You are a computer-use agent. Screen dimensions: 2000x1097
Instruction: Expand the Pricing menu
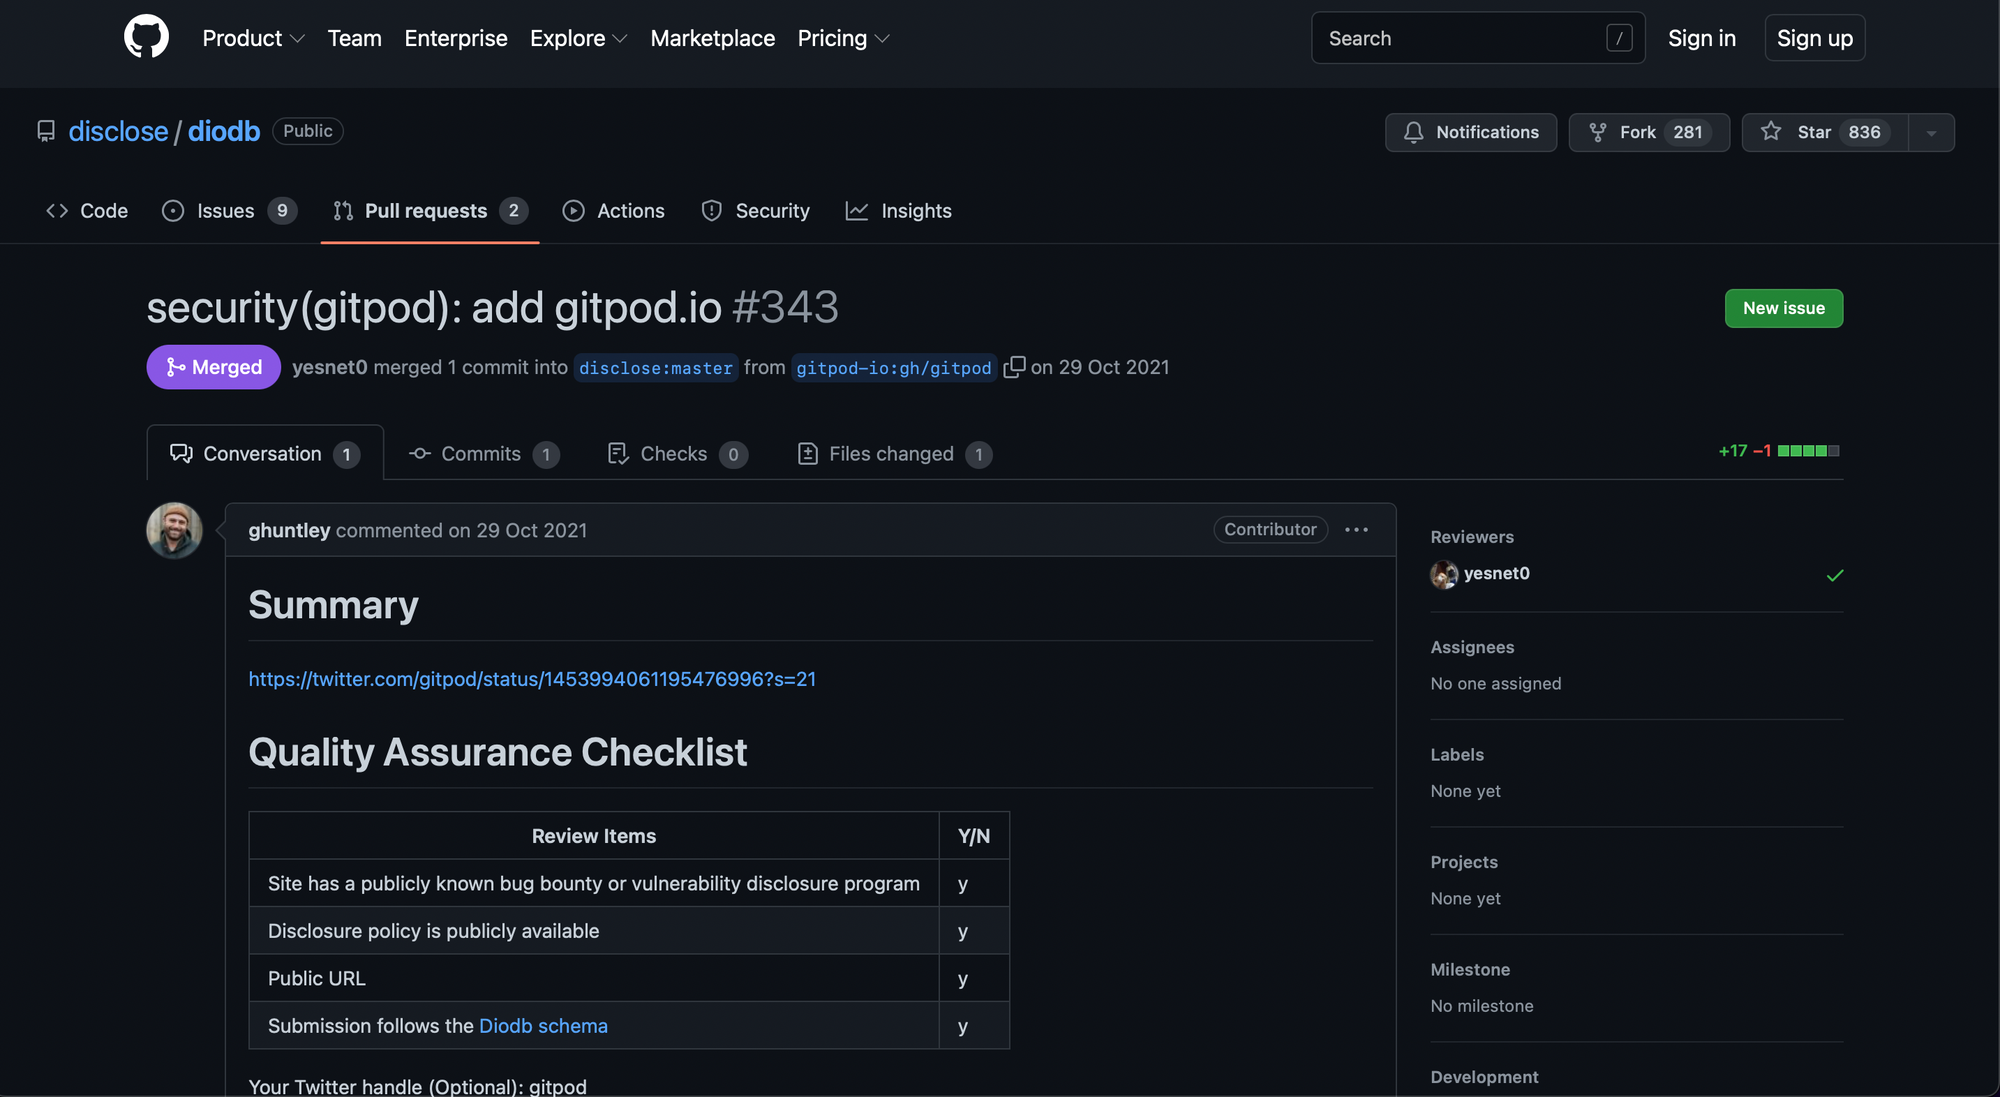pos(843,38)
